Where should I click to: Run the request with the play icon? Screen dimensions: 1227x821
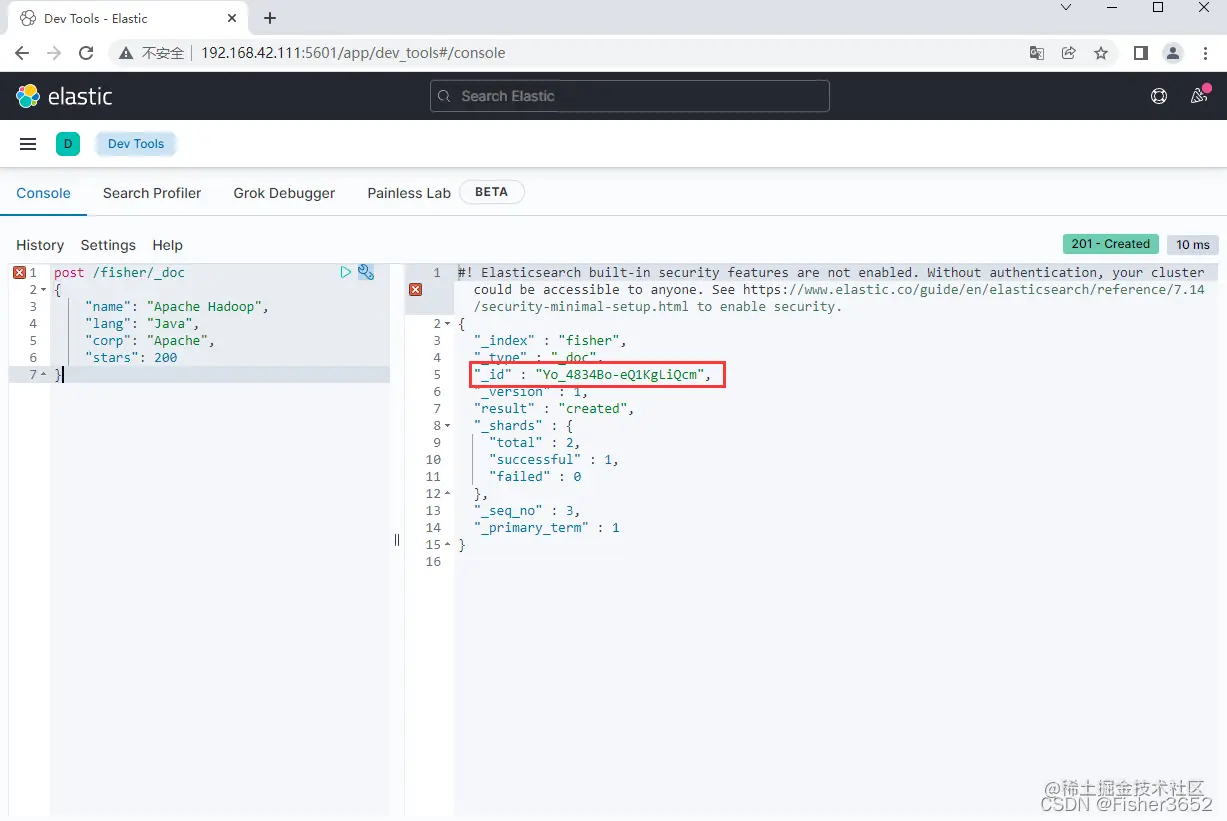pyautogui.click(x=345, y=272)
